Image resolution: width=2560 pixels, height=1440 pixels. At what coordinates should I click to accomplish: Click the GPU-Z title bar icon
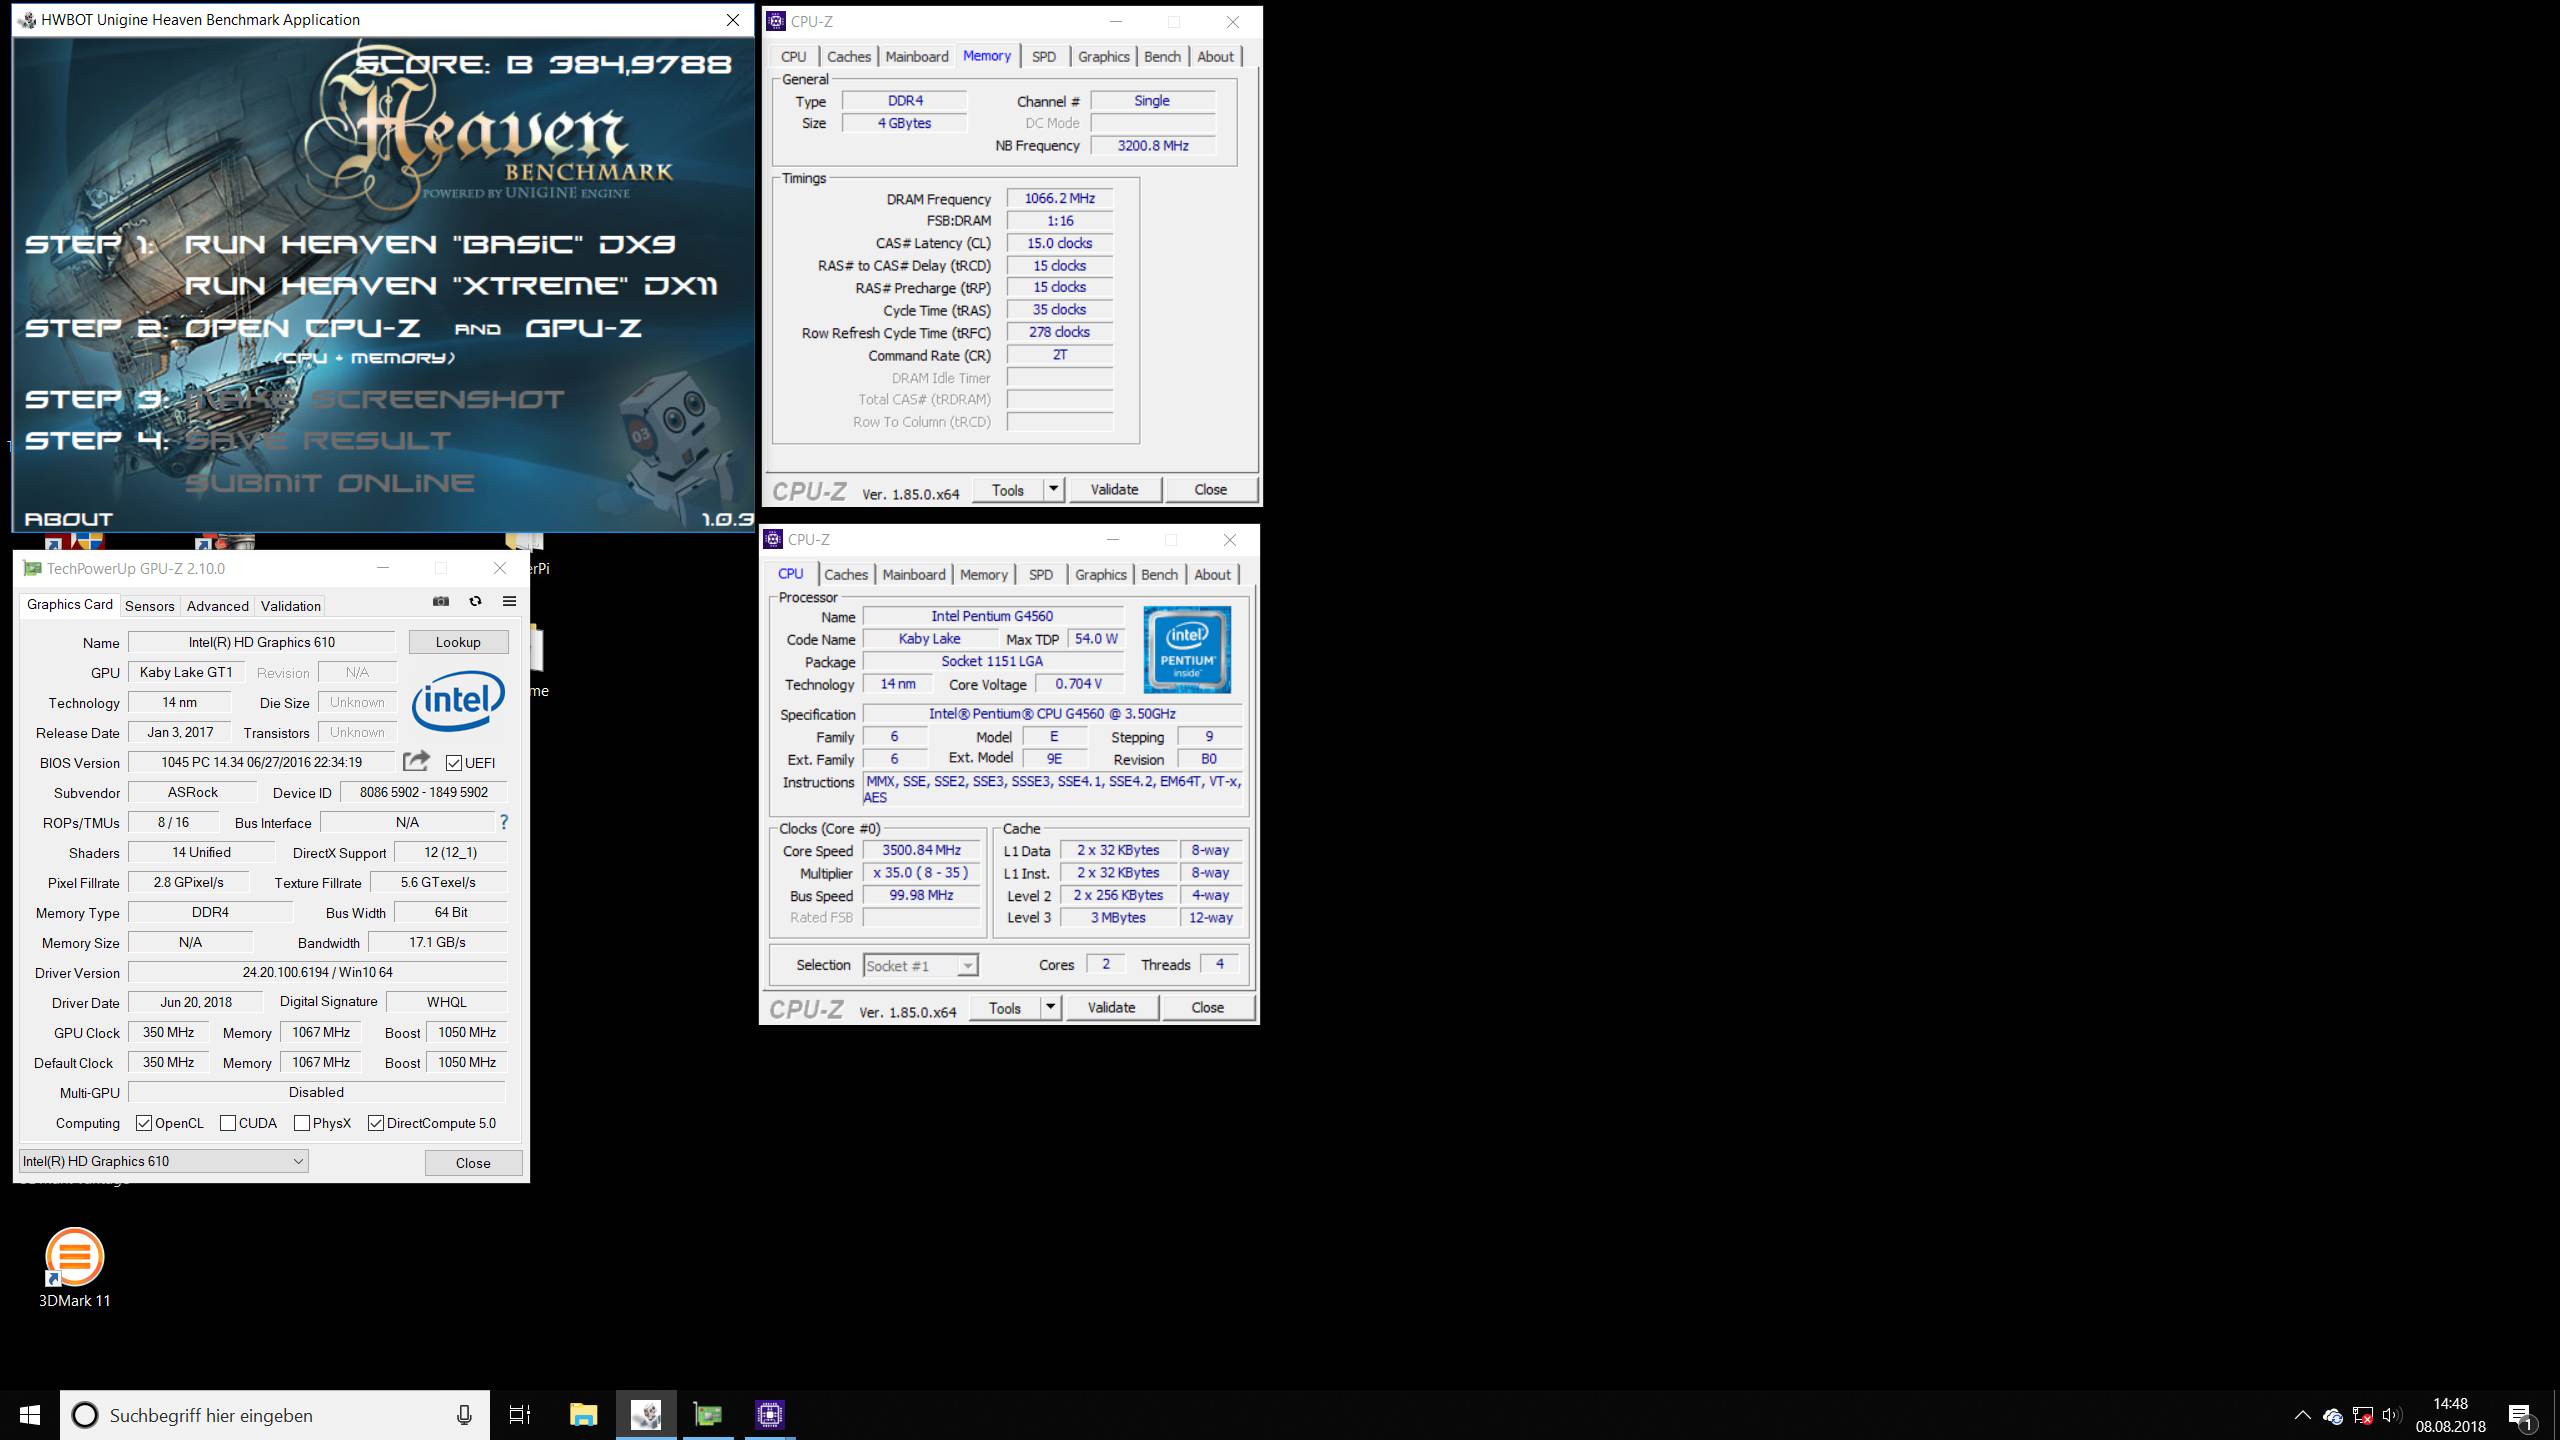32,568
